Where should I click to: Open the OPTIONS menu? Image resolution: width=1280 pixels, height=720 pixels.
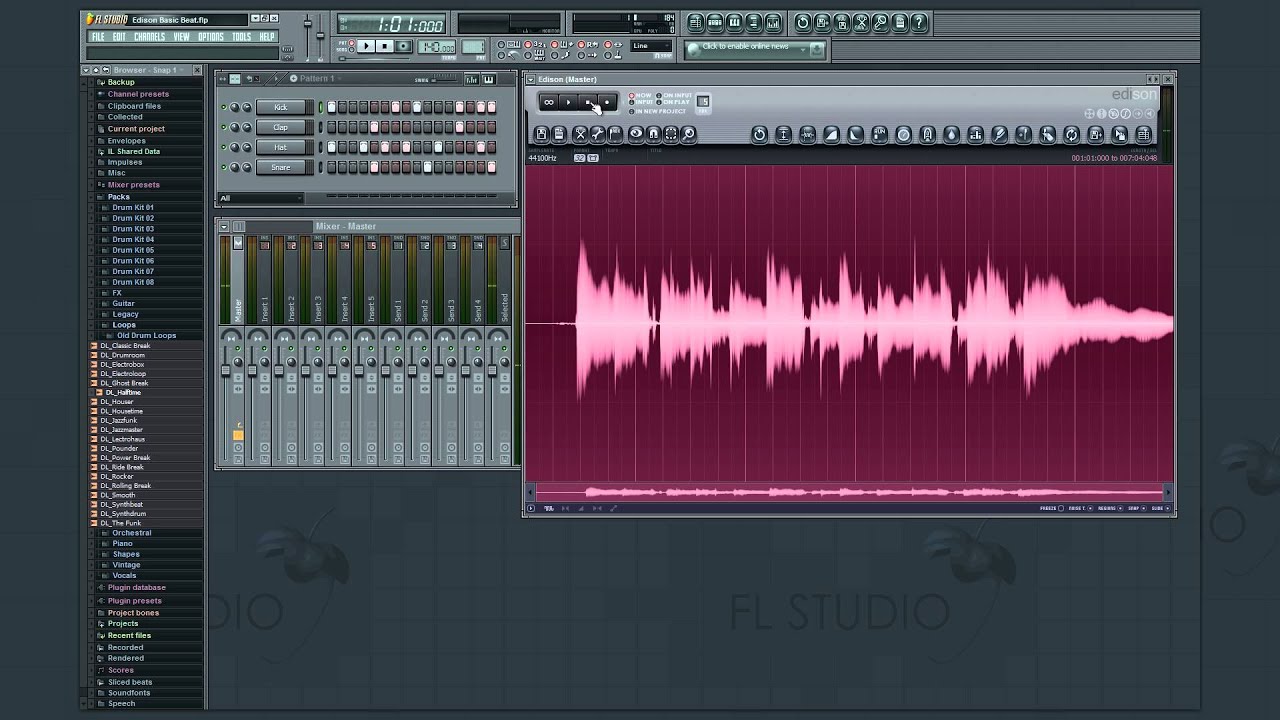click(211, 37)
